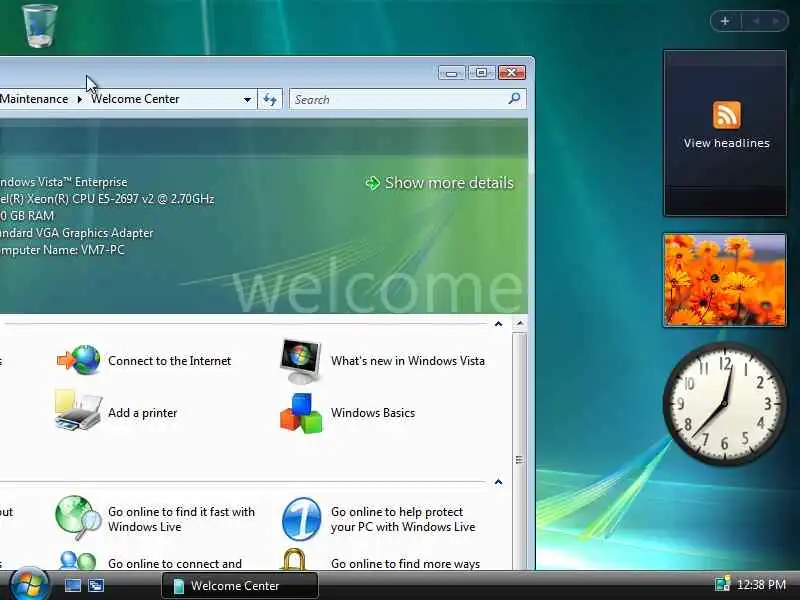This screenshot has width=800, height=600.
Task: Open the Start menu orb
Action: (29, 585)
